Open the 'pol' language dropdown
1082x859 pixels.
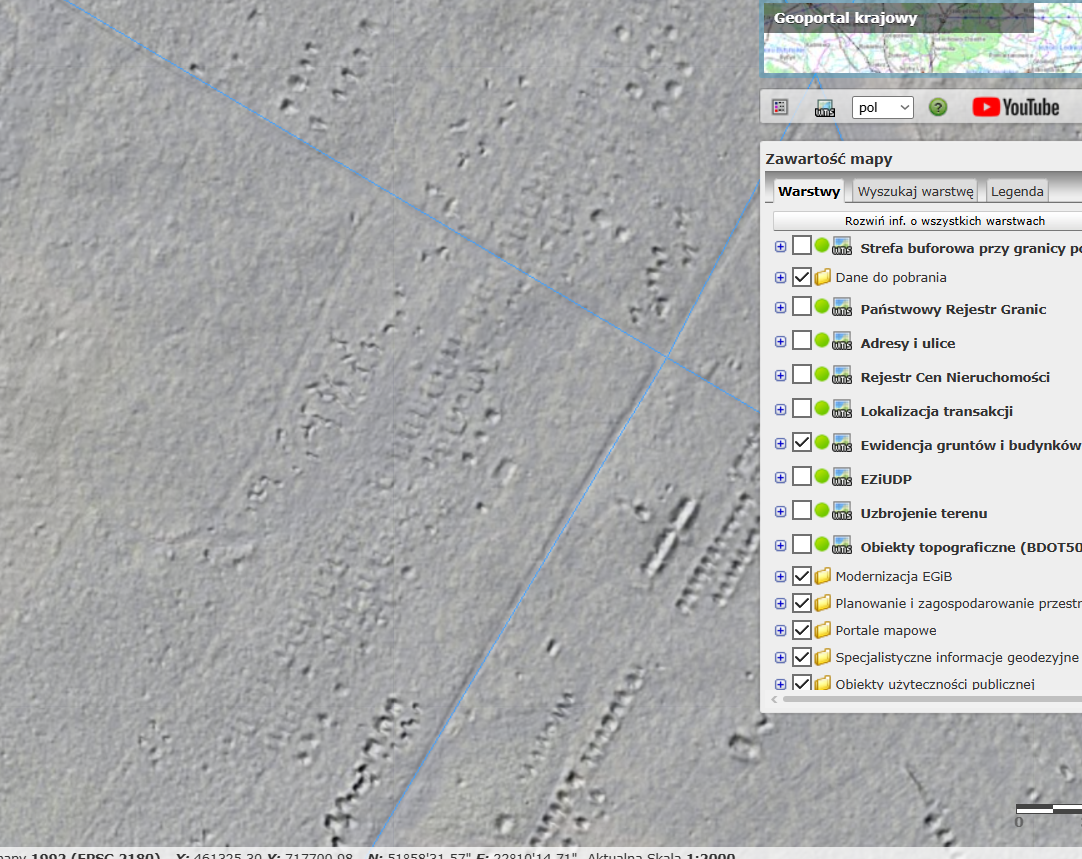(x=882, y=107)
